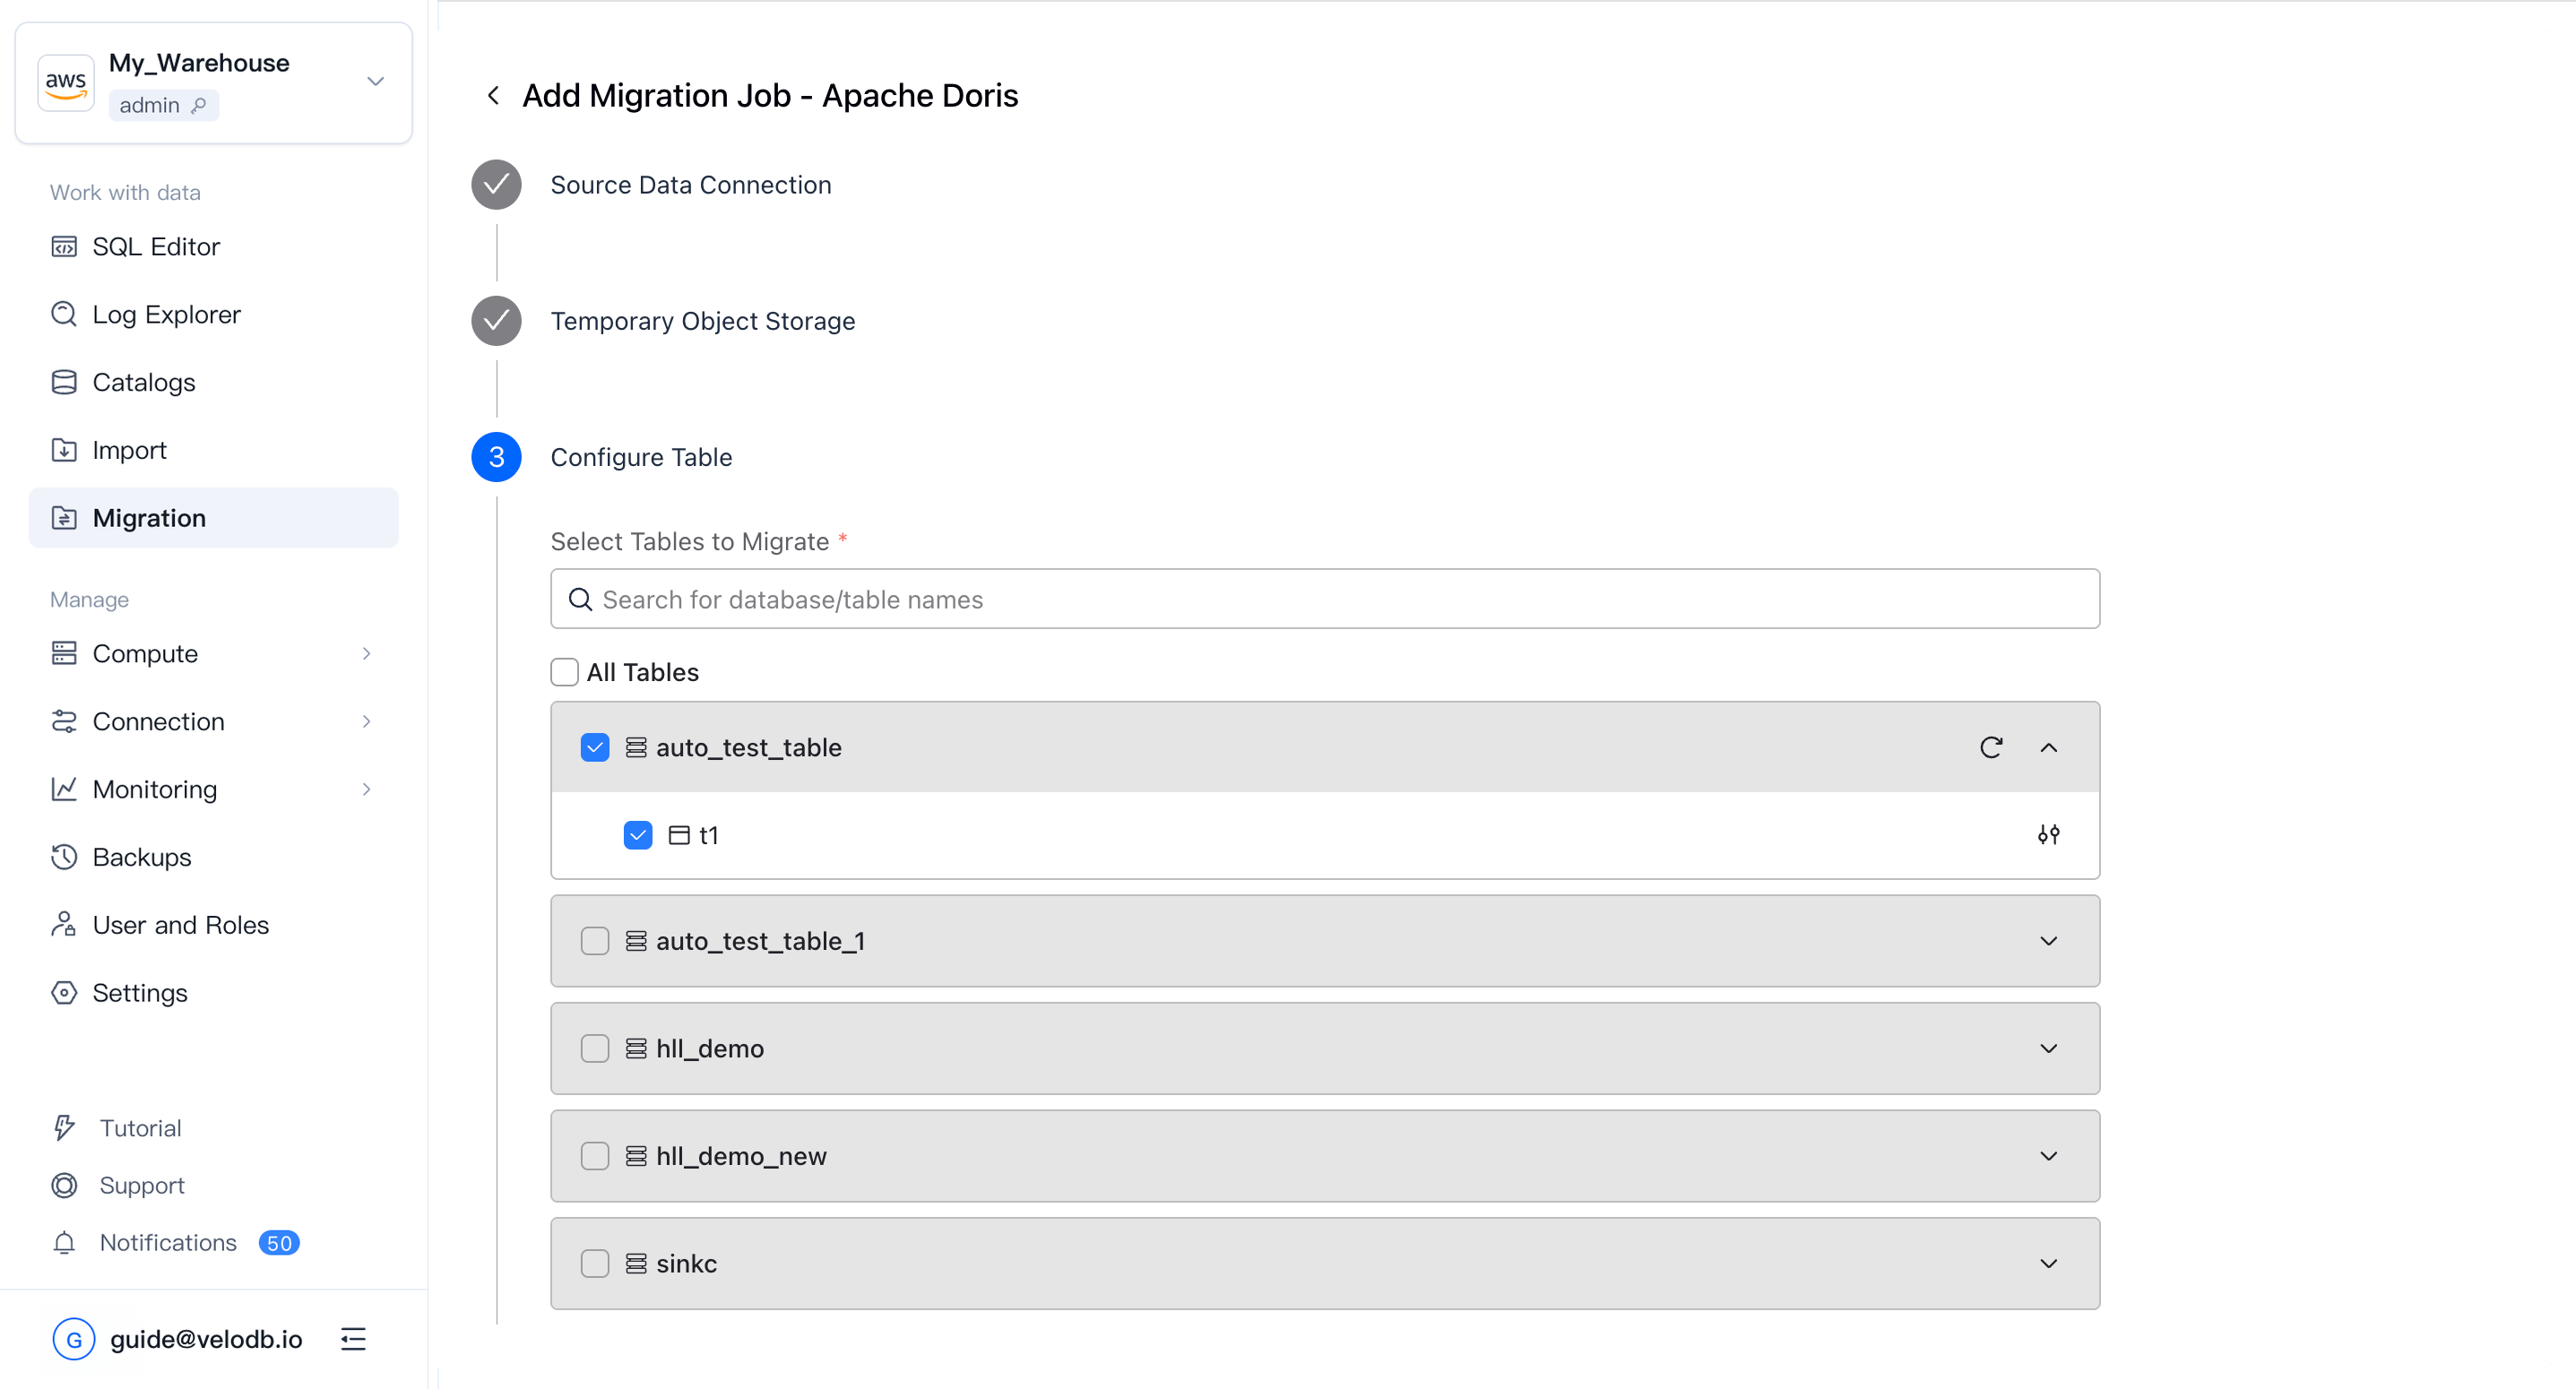The height and width of the screenshot is (1389, 2576).
Task: Open the Tutorial from the sidebar
Action: (x=140, y=1127)
